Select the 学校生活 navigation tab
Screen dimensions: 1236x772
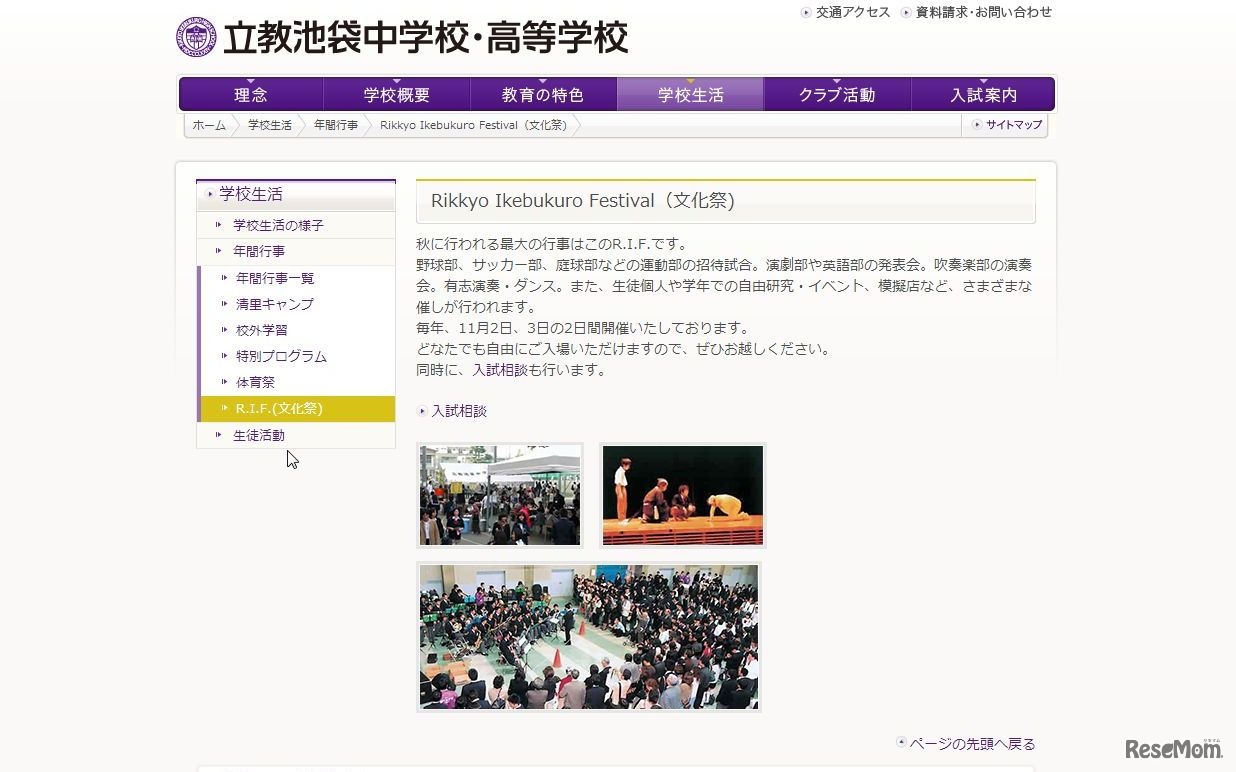690,95
